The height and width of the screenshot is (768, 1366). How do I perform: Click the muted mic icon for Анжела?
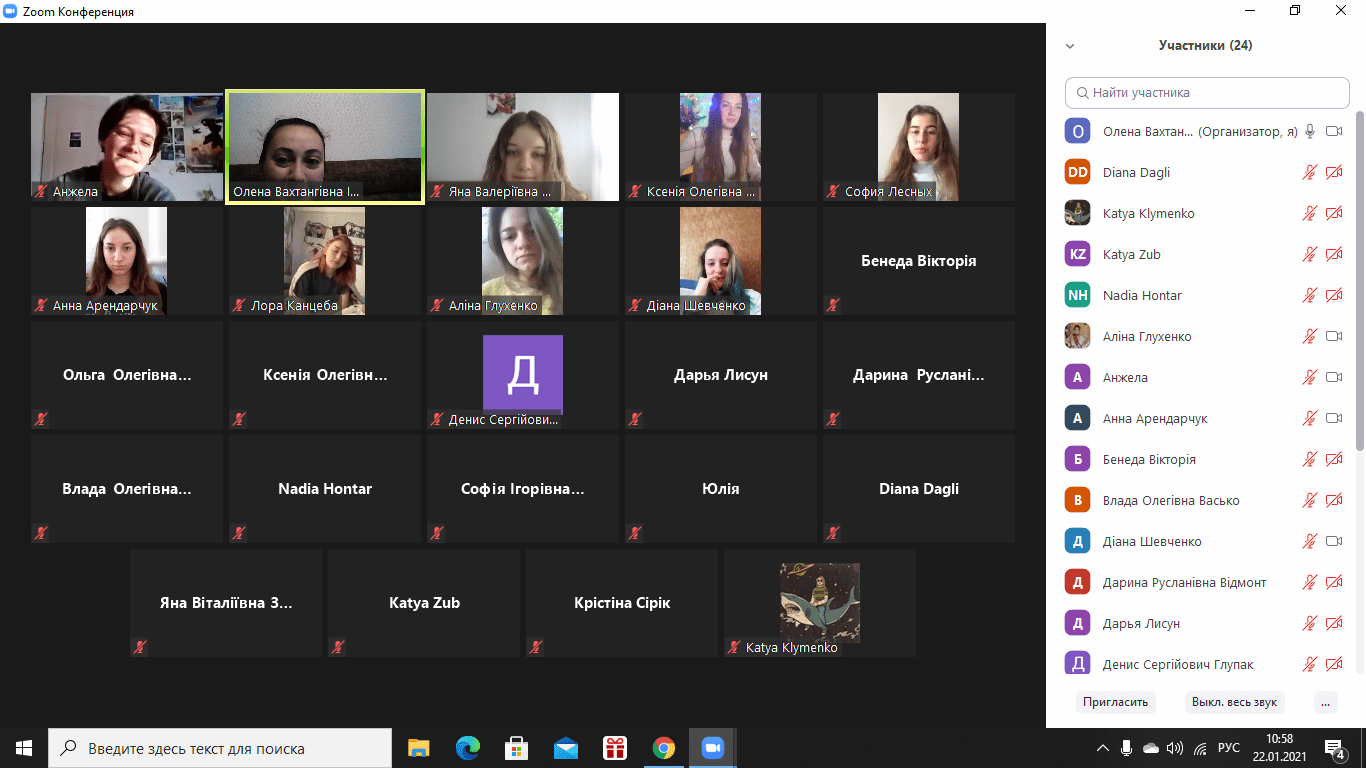[x=1310, y=377]
